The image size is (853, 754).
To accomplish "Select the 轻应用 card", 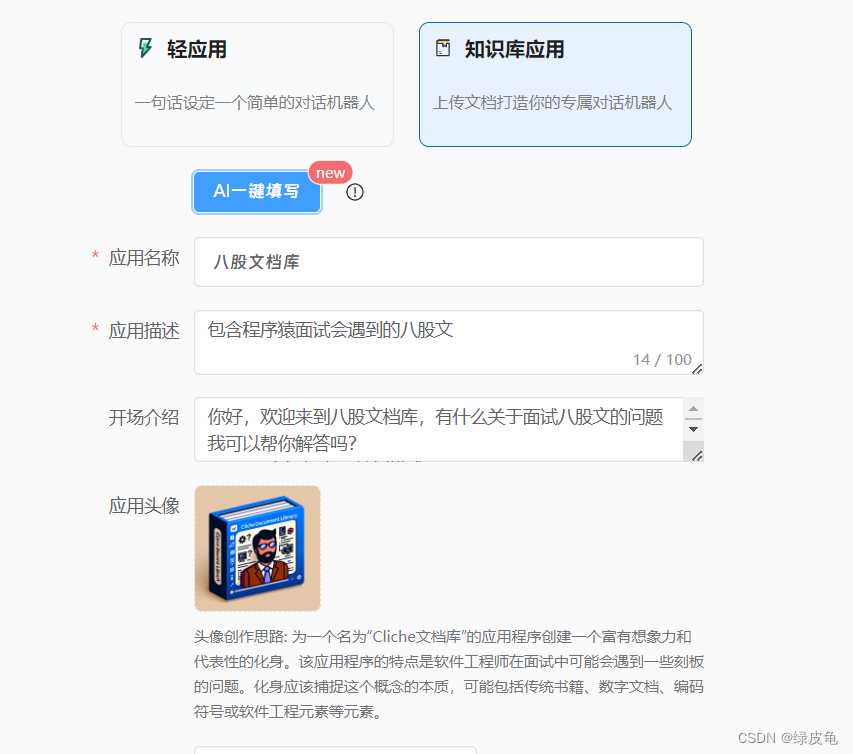I will point(257,84).
